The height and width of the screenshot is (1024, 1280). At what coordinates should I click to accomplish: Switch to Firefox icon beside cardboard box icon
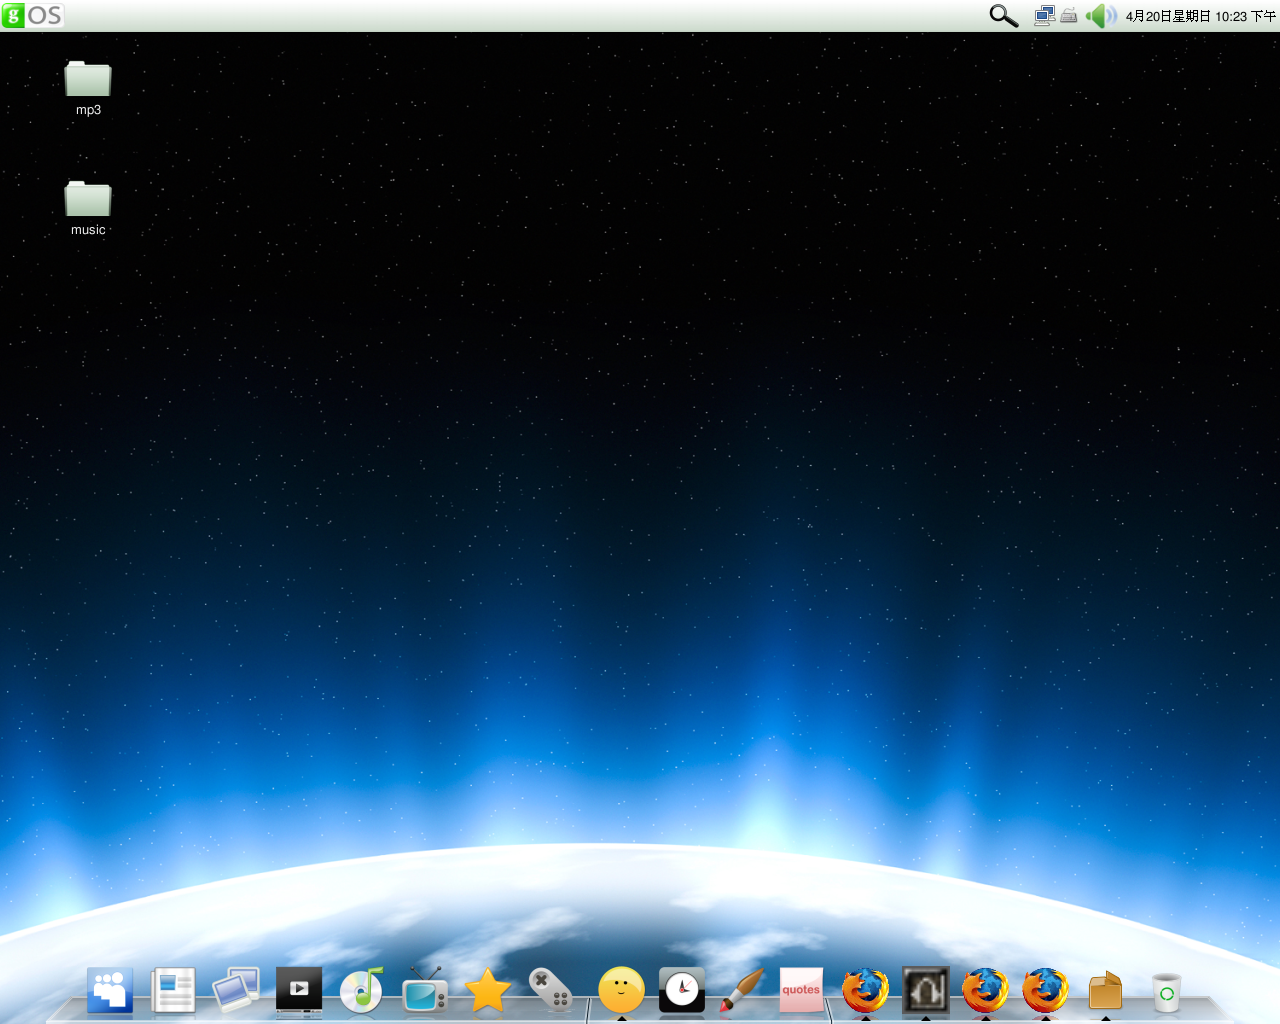click(x=1045, y=991)
